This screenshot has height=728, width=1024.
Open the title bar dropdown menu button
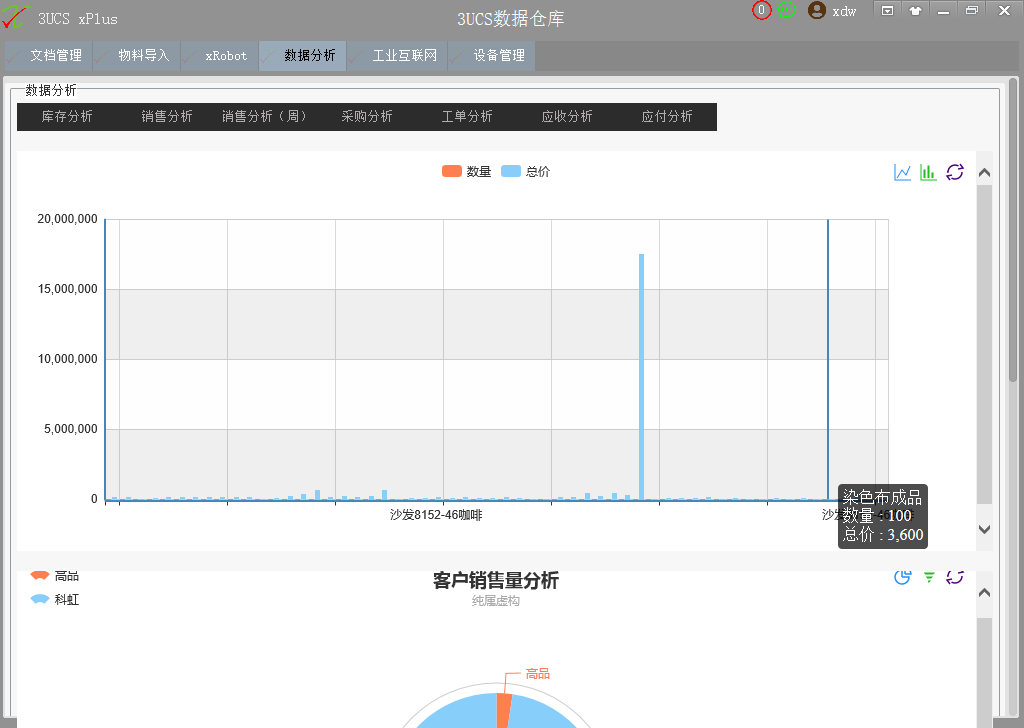(887, 10)
